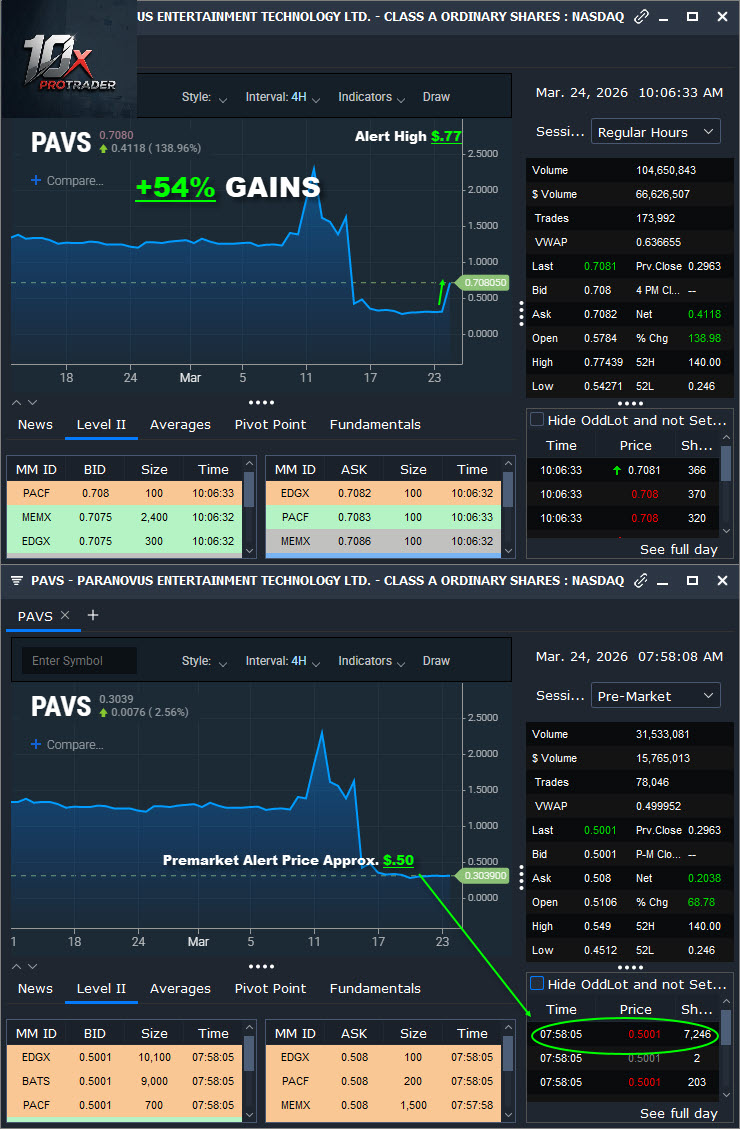The image size is (740, 1129).
Task: Enable Hide OddLot checkbox in top window
Action: [x=537, y=420]
